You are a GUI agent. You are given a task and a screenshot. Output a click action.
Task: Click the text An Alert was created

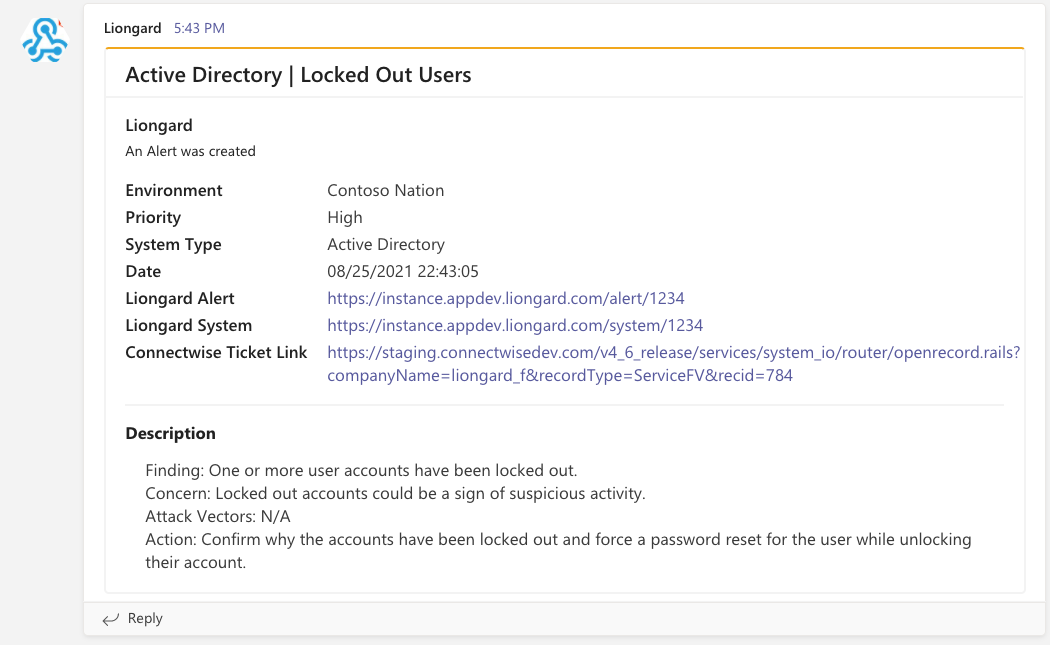pos(190,151)
